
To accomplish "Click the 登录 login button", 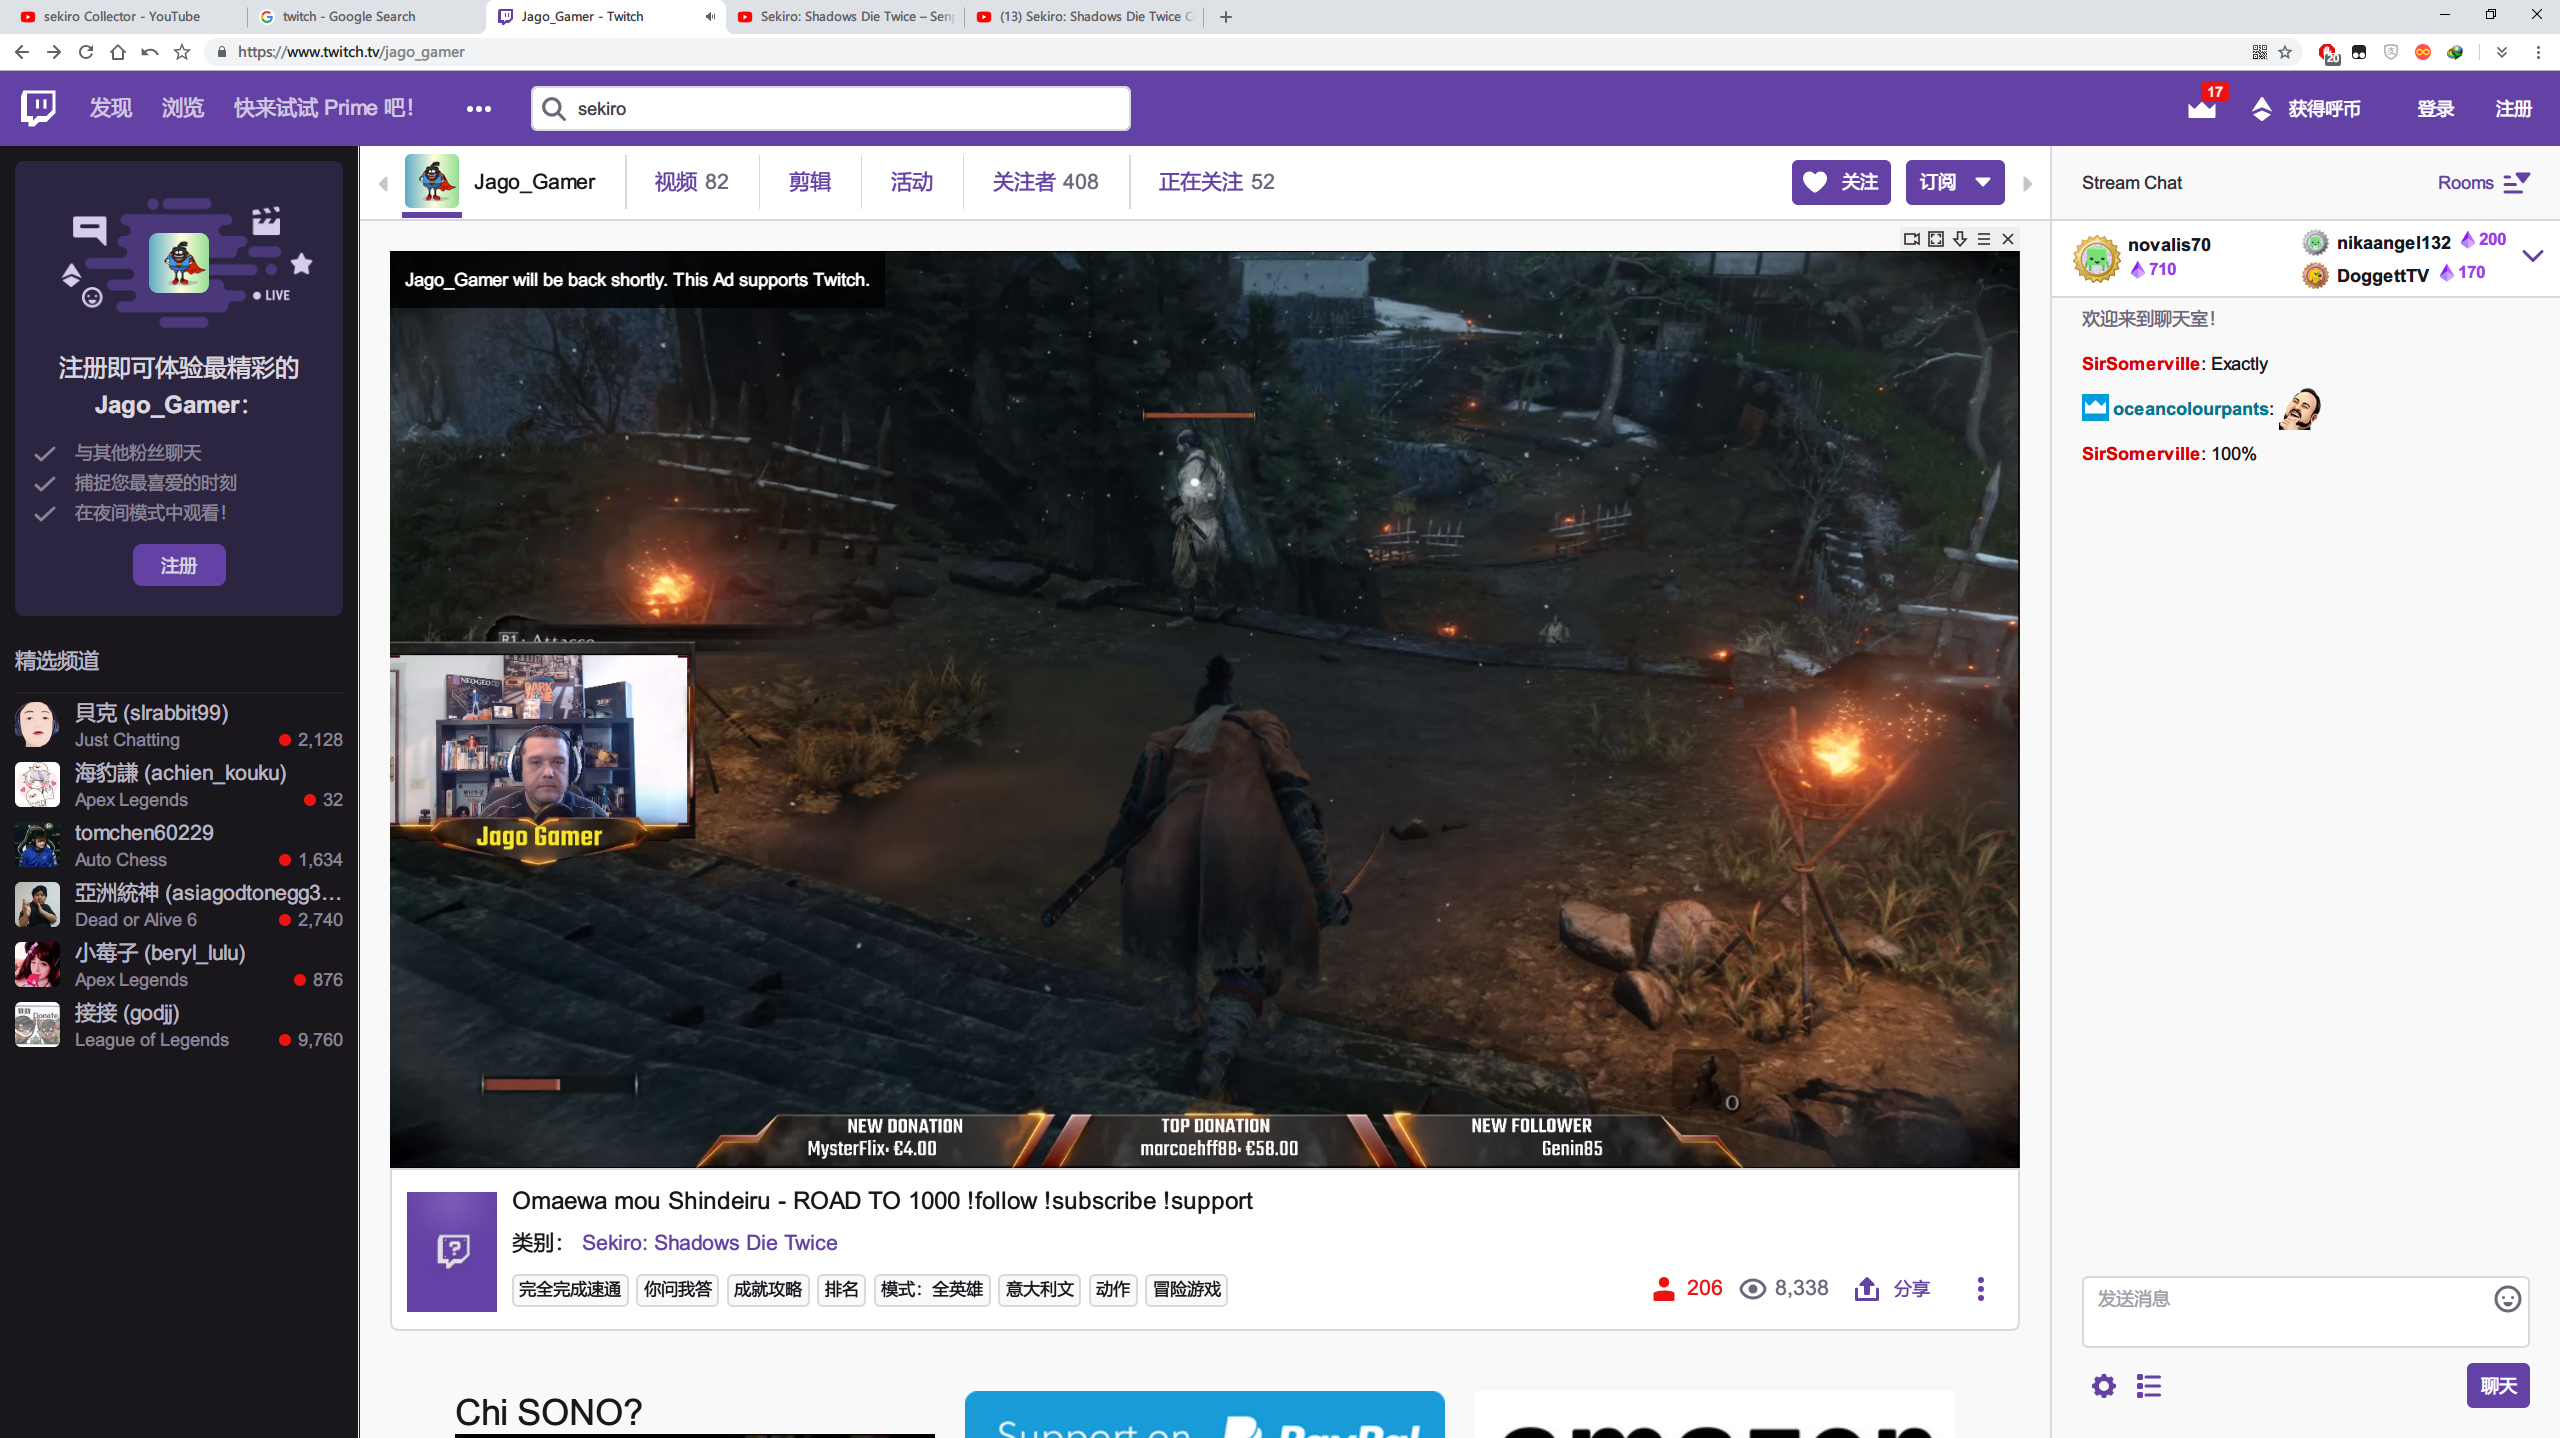I will point(2435,108).
